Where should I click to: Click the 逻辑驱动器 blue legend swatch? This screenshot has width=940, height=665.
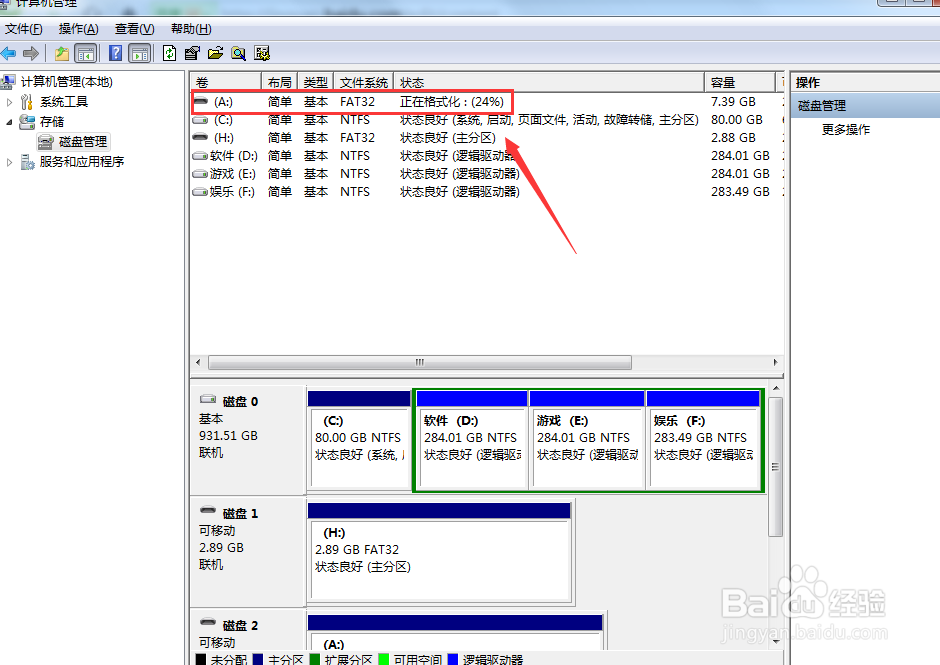453,659
